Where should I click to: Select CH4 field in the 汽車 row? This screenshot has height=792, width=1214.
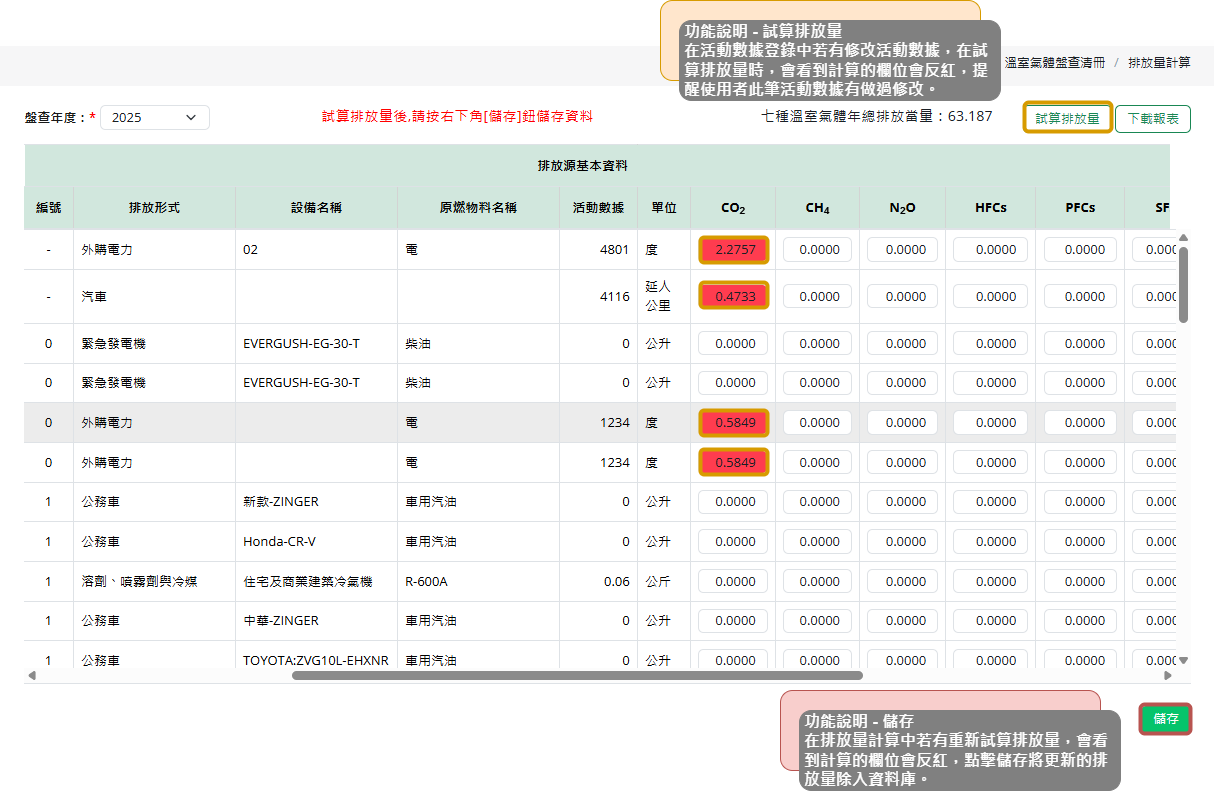coord(817,296)
